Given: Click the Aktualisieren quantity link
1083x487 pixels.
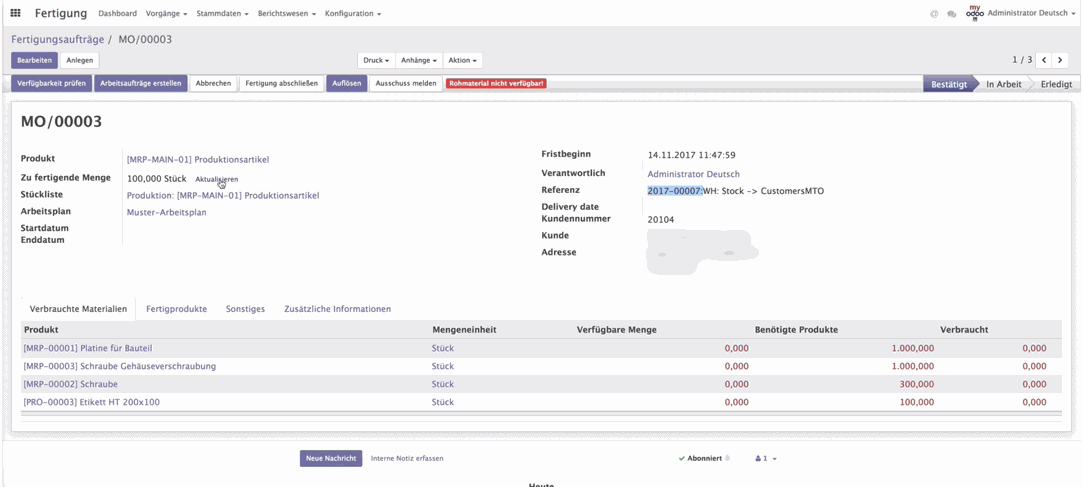Looking at the screenshot, I should coord(216,179).
